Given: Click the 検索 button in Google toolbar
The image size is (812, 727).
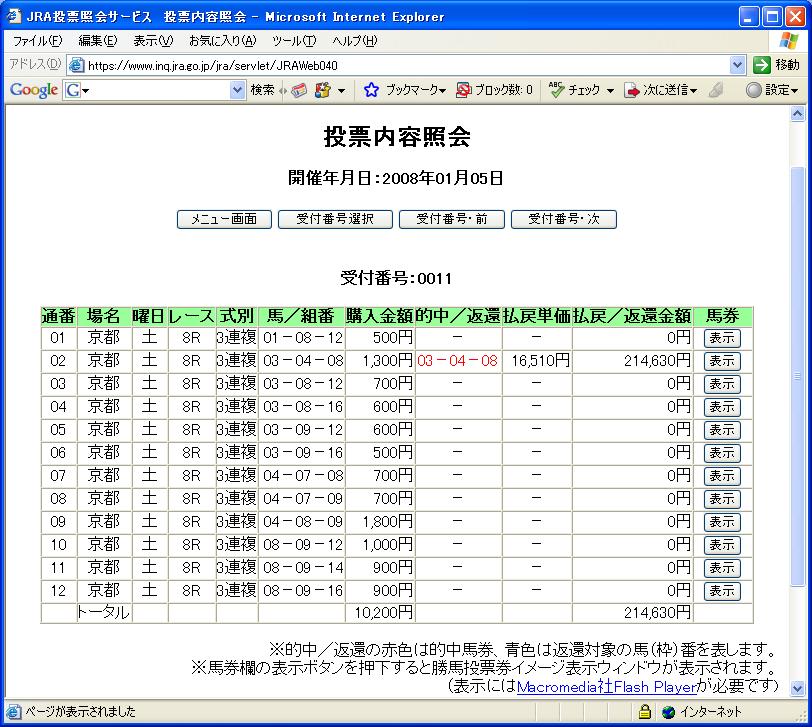Looking at the screenshot, I should [263, 90].
